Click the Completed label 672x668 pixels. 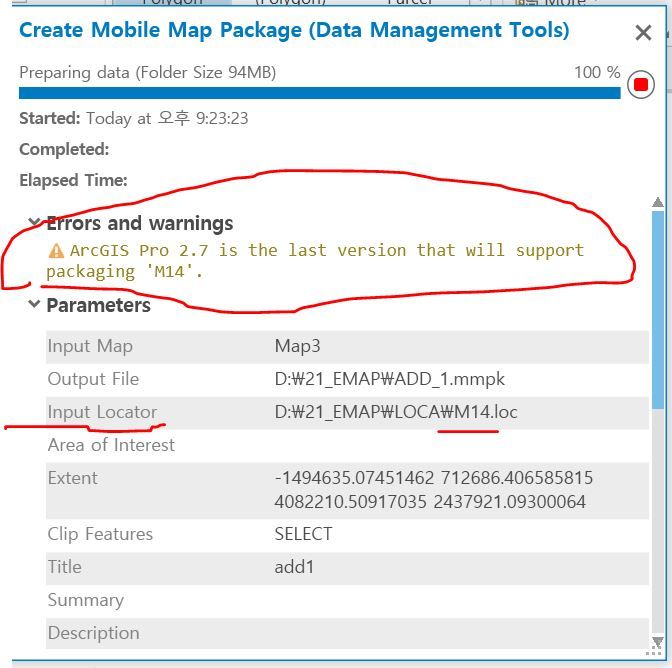click(x=64, y=150)
